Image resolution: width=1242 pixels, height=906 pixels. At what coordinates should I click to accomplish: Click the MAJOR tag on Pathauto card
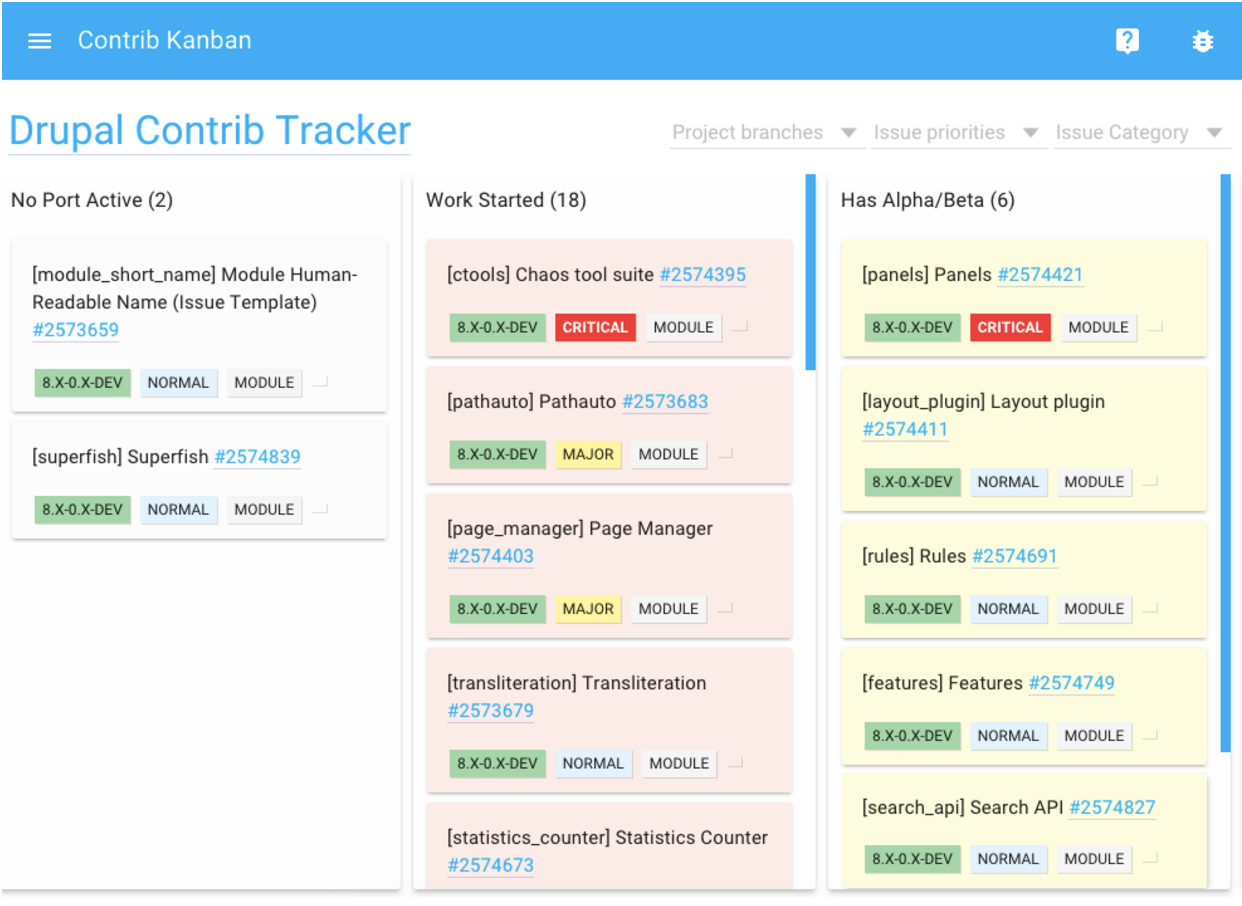(x=588, y=454)
